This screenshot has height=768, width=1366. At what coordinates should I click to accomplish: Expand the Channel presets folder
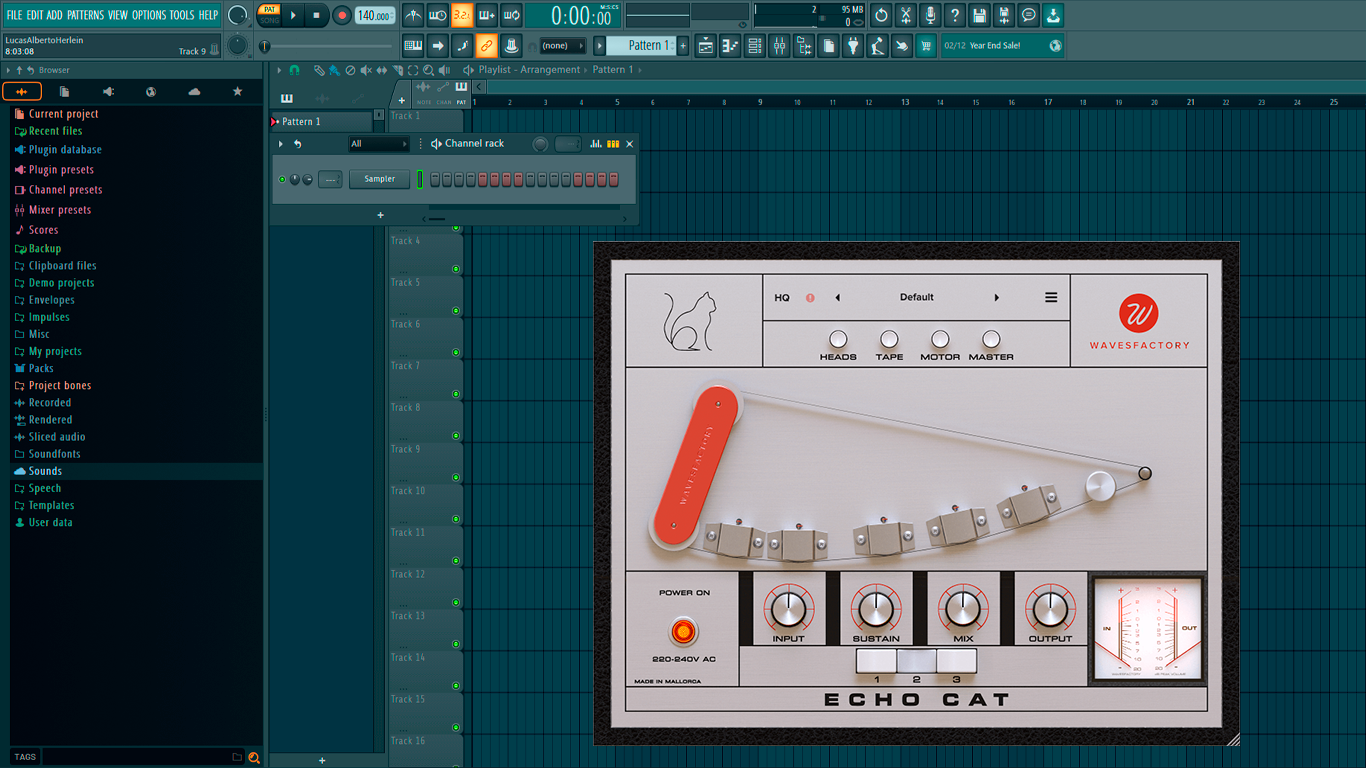(65, 190)
